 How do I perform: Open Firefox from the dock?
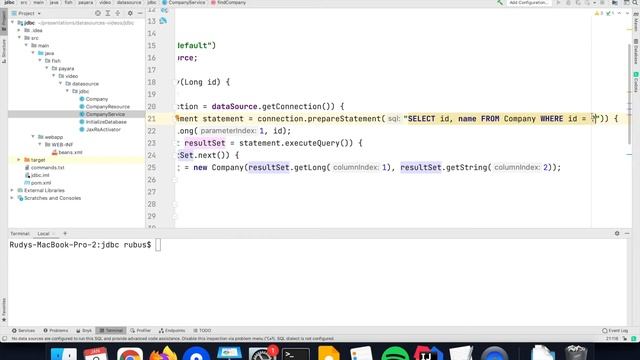[163, 353]
